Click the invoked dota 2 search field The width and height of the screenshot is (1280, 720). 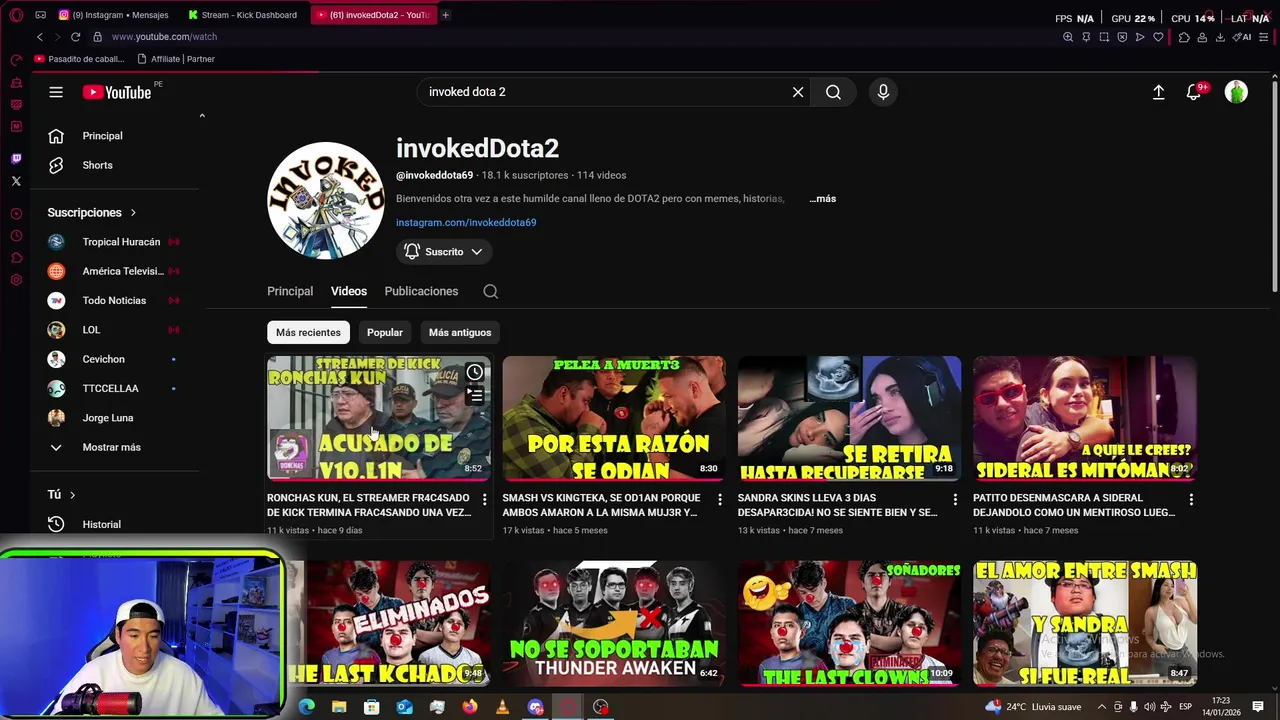point(605,92)
